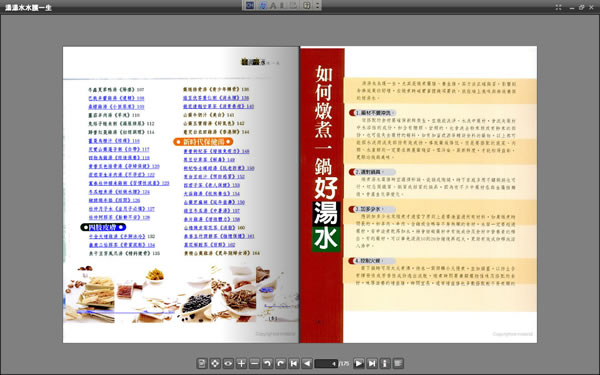
Task: Rotate page counterclockwise
Action: (x=267, y=363)
